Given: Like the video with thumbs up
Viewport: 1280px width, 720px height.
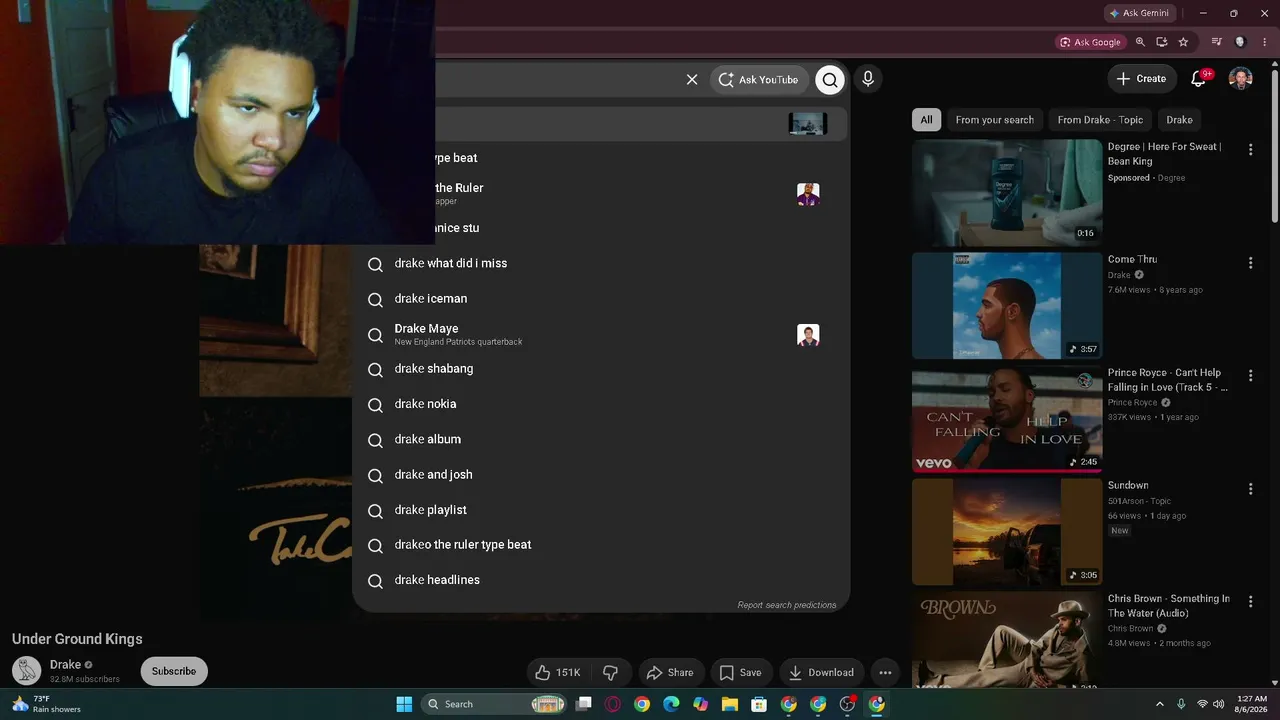Looking at the screenshot, I should pos(559,673).
